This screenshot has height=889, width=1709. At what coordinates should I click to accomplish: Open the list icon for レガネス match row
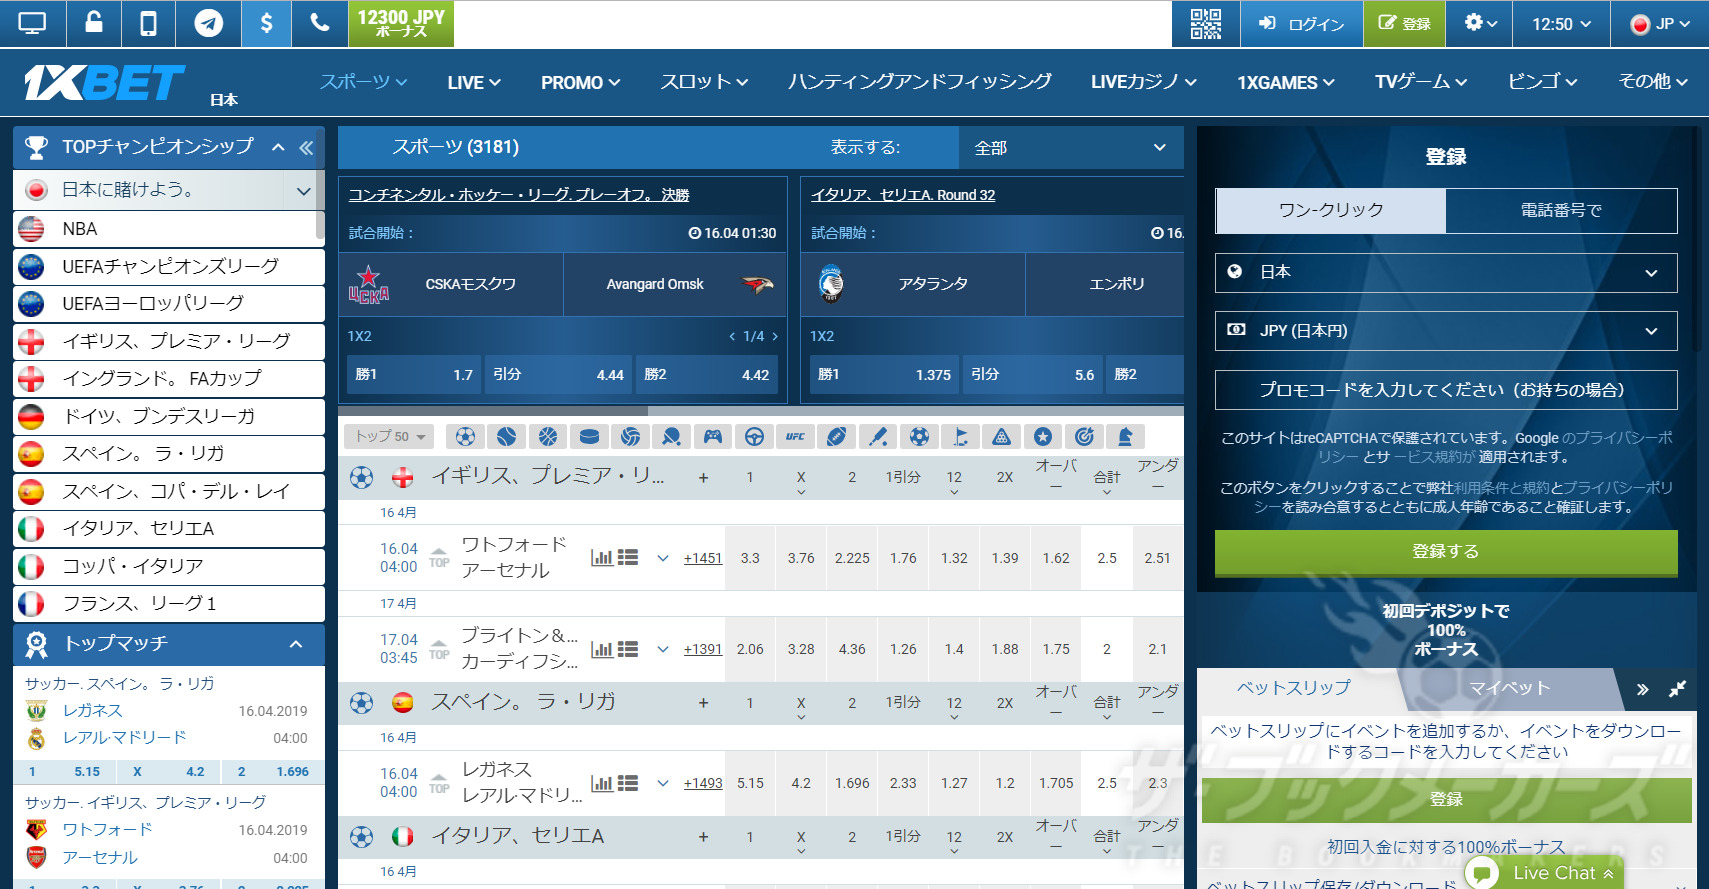[628, 783]
